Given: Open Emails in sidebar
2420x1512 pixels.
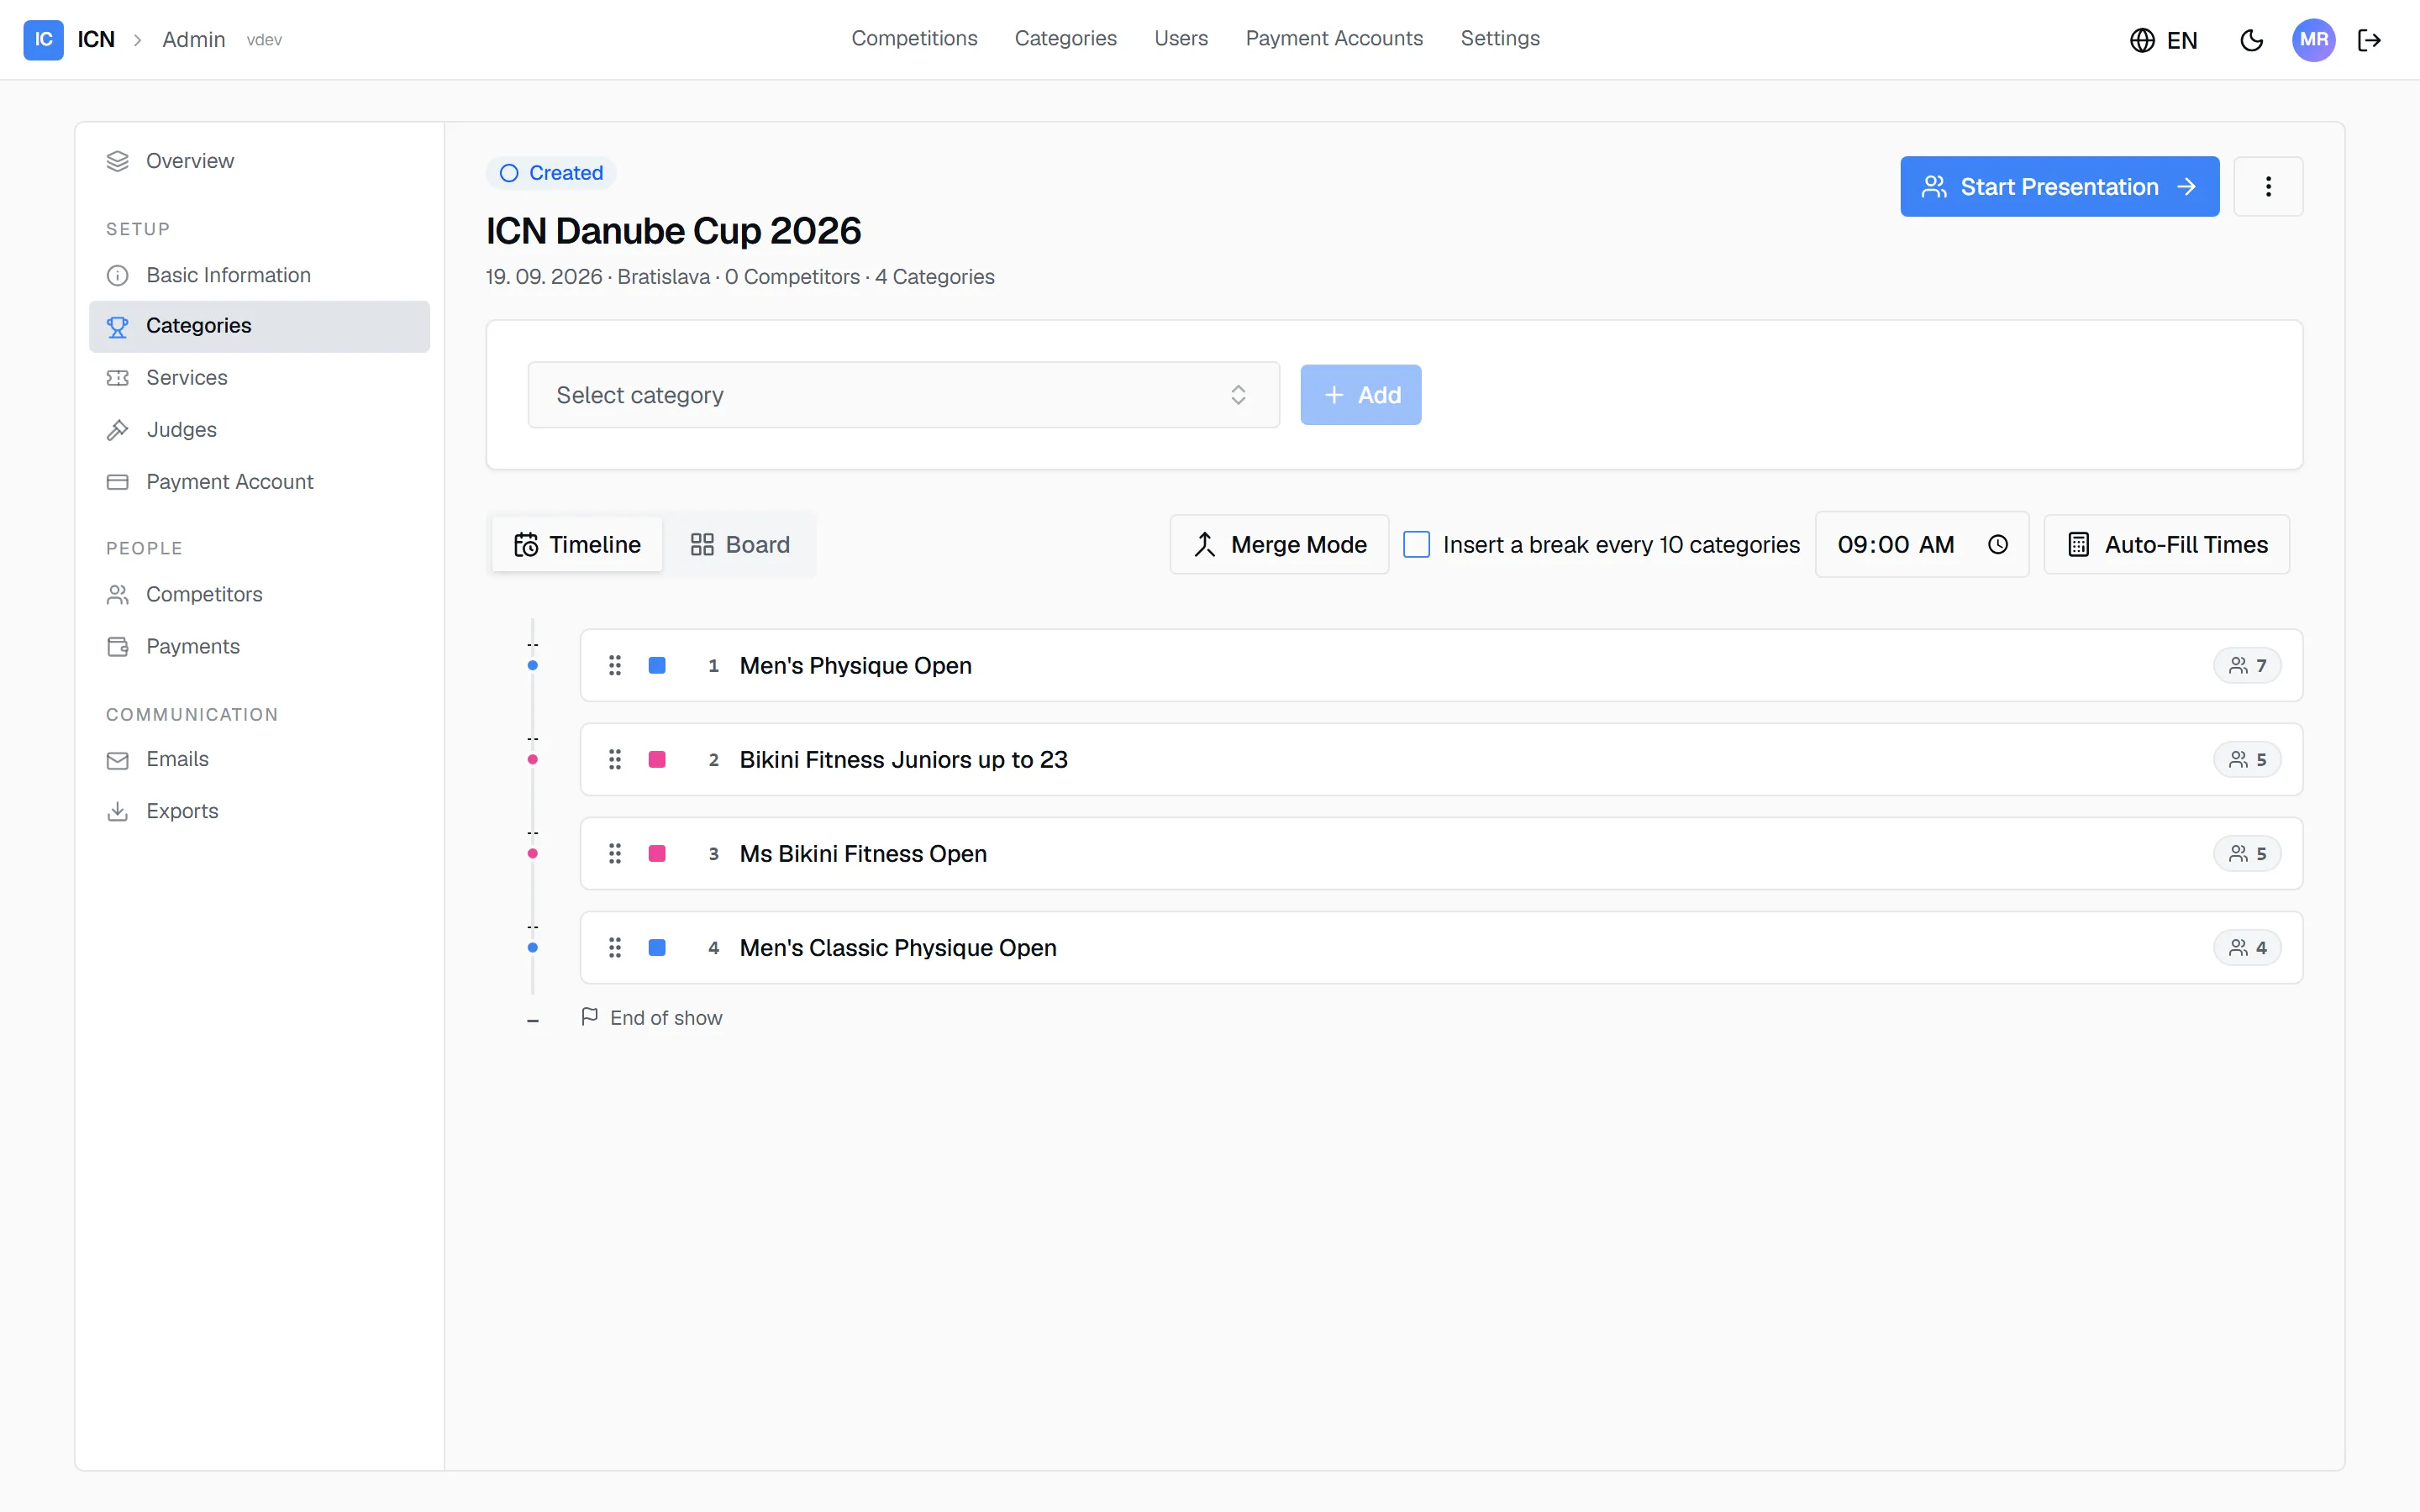Looking at the screenshot, I should [x=259, y=759].
